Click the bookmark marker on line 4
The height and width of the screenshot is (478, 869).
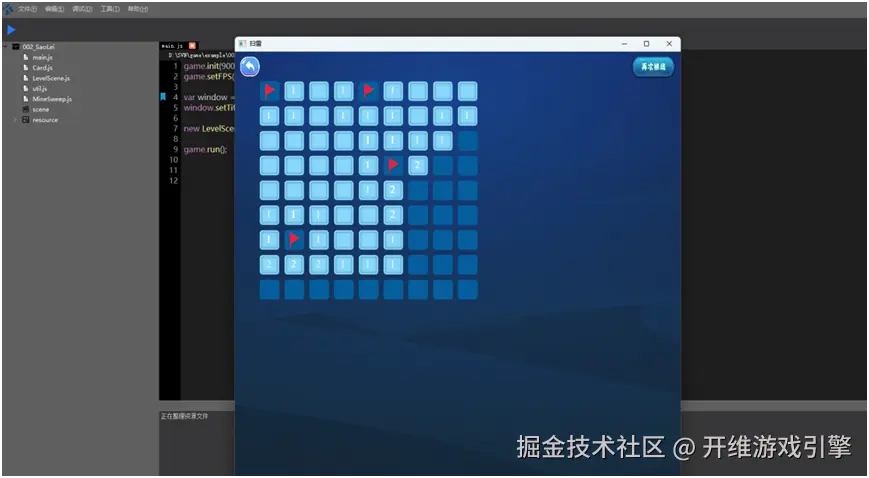[x=163, y=97]
